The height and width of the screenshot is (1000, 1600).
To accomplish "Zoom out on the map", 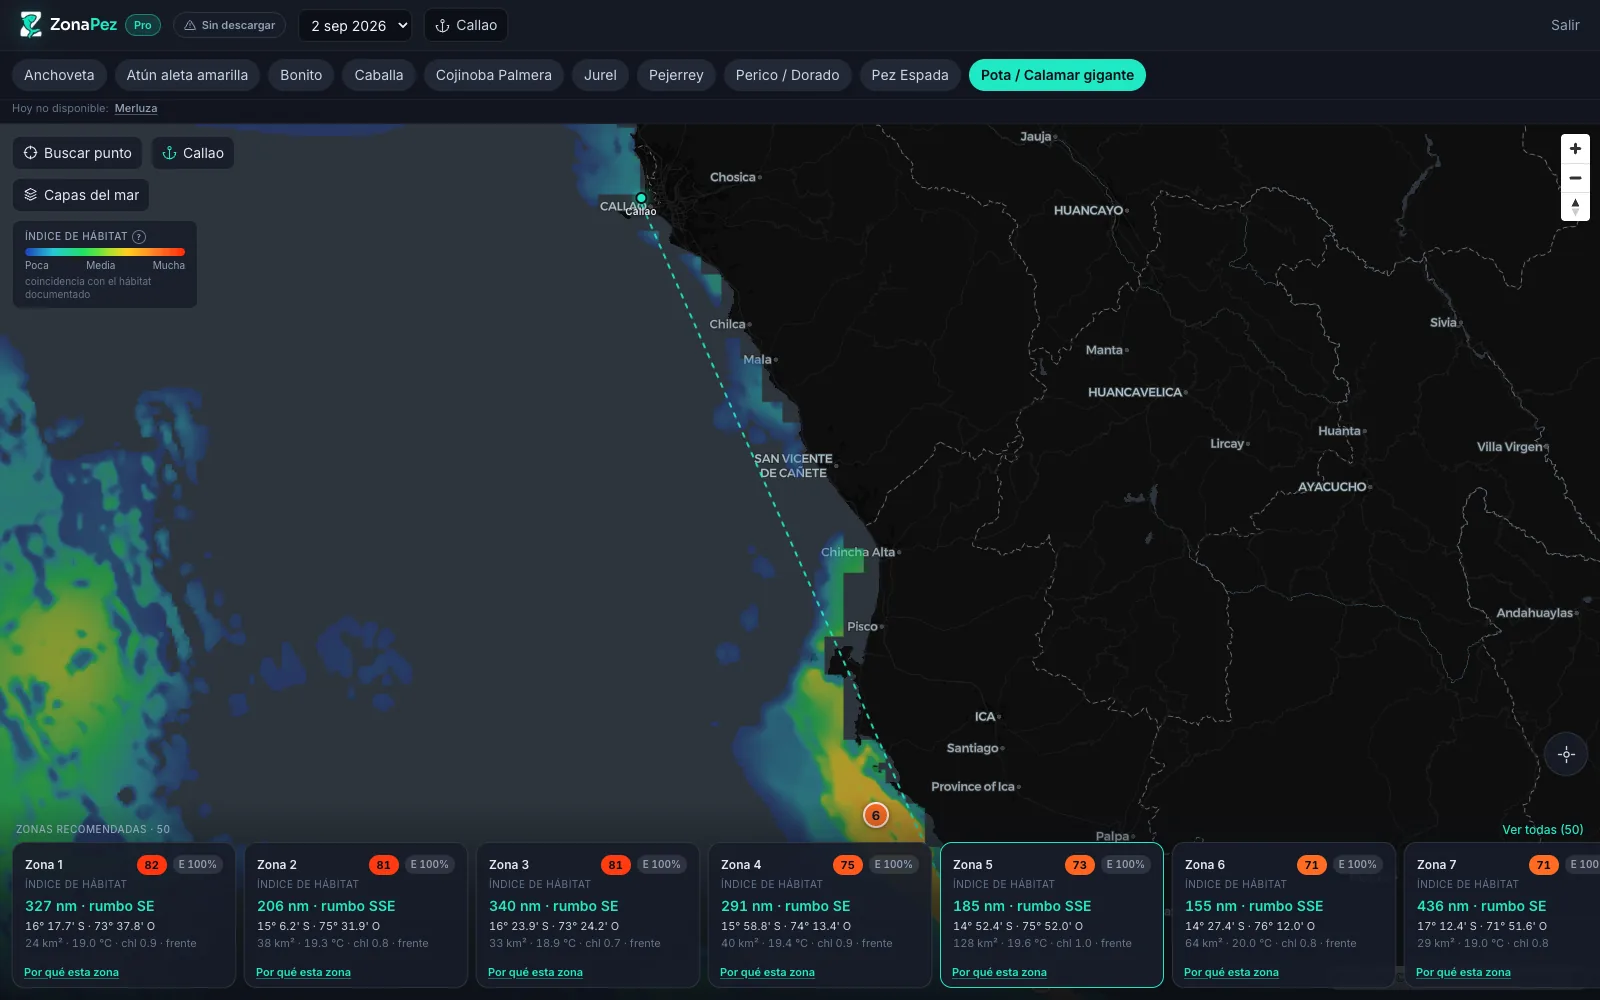I will 1575,178.
